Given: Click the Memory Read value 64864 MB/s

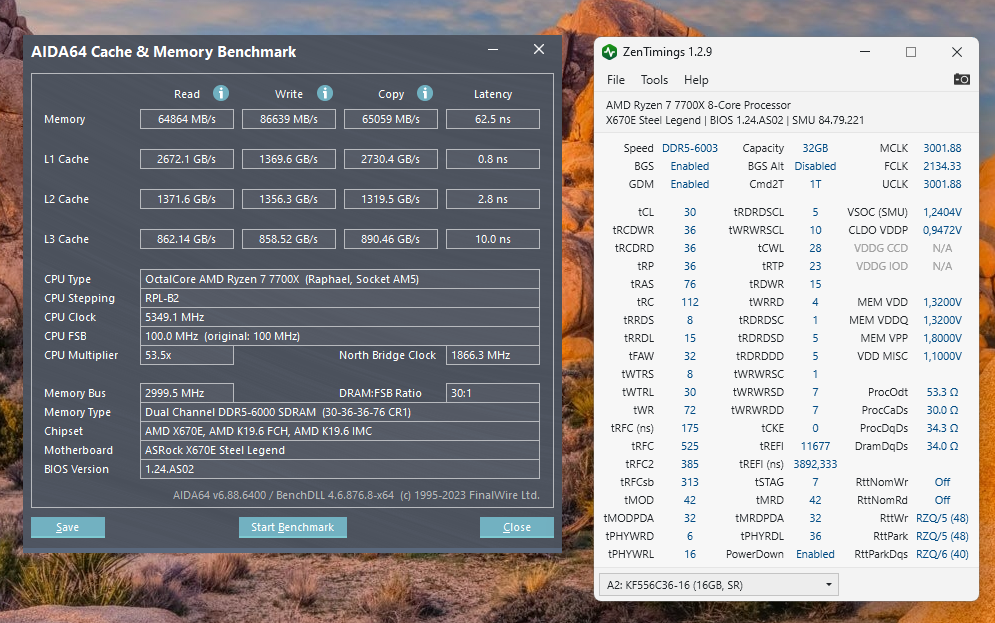Looking at the screenshot, I should [187, 119].
